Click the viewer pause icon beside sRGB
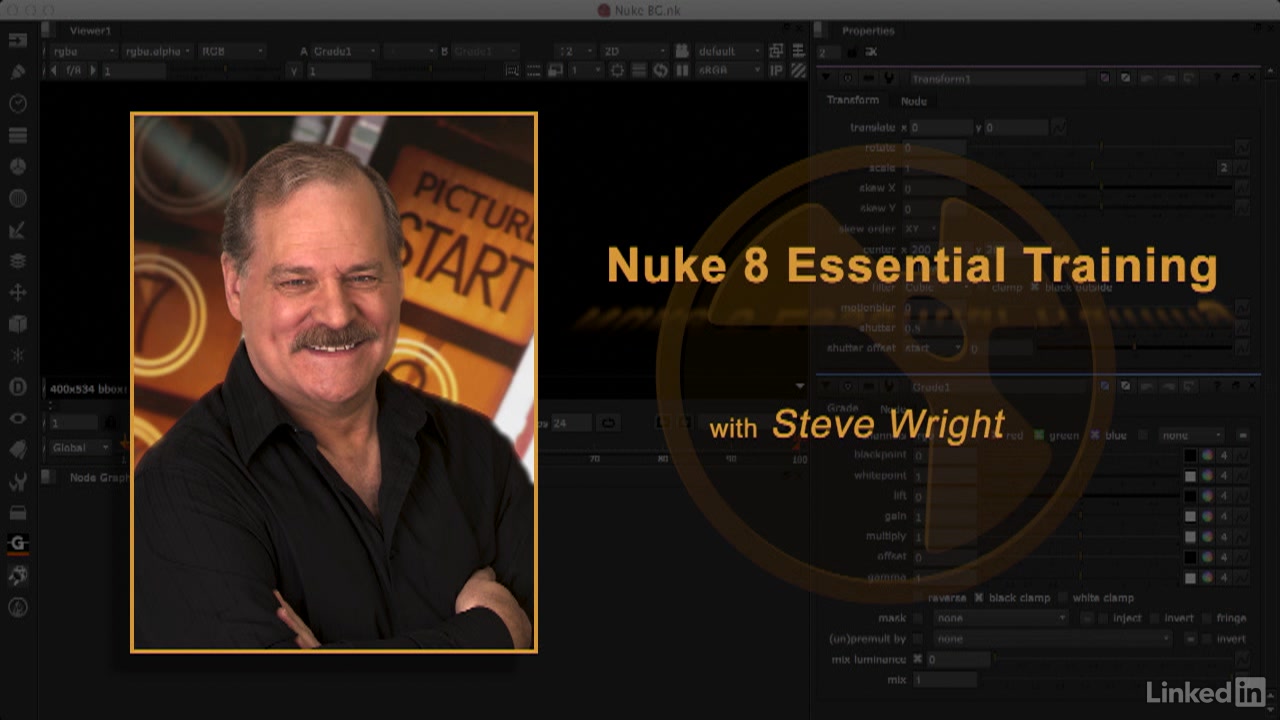 683,71
